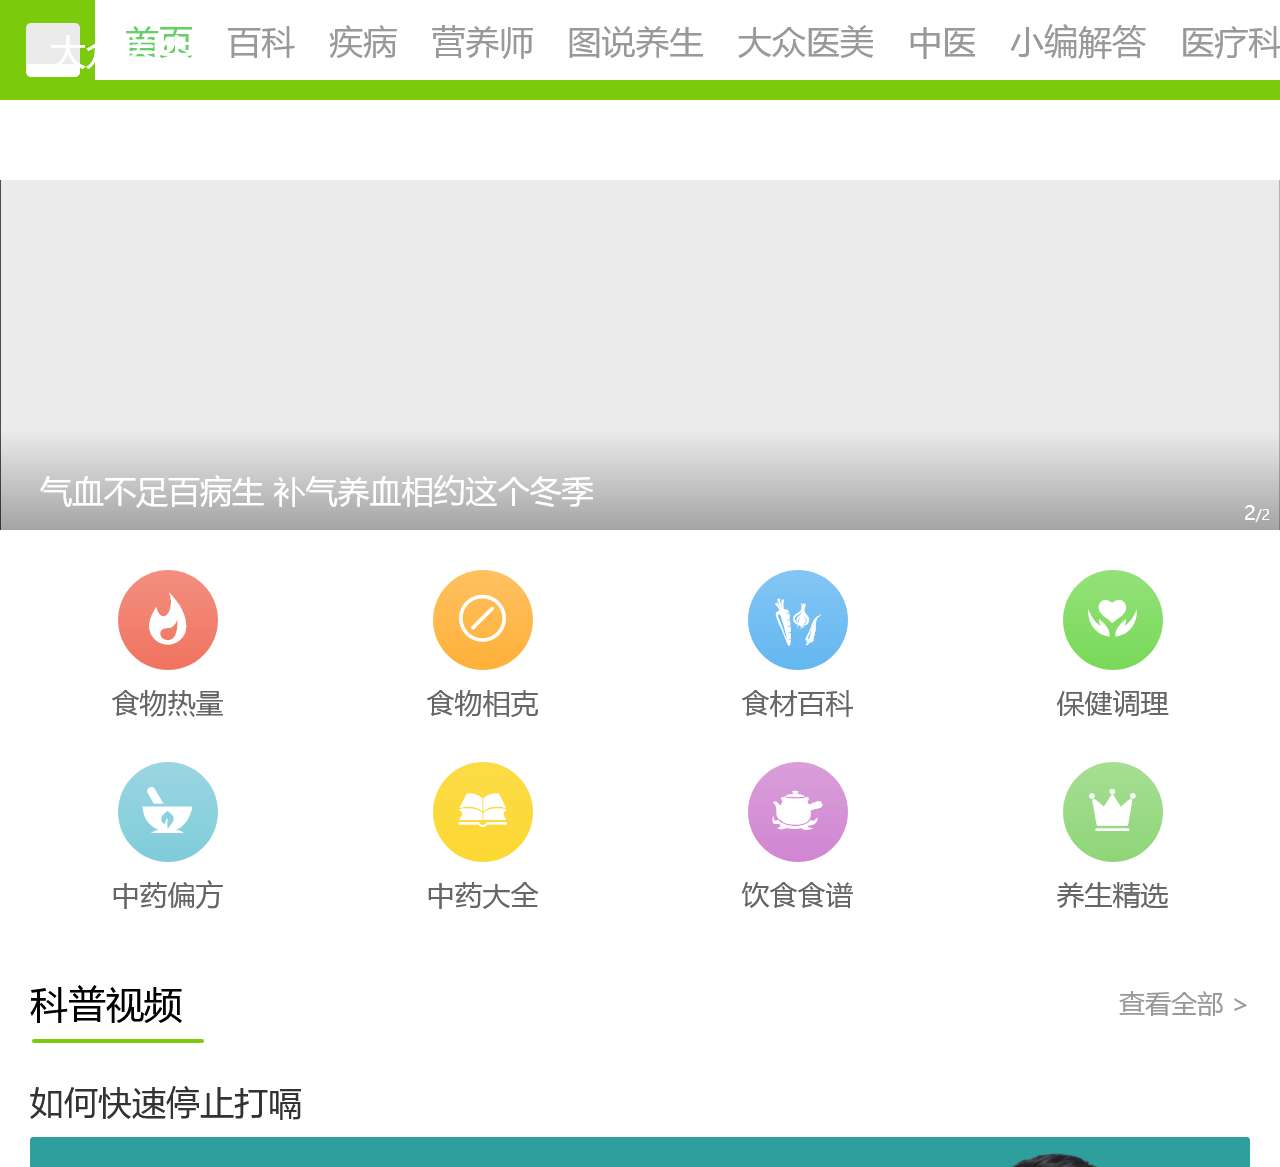Open the 大众医美 page

pyautogui.click(x=805, y=45)
